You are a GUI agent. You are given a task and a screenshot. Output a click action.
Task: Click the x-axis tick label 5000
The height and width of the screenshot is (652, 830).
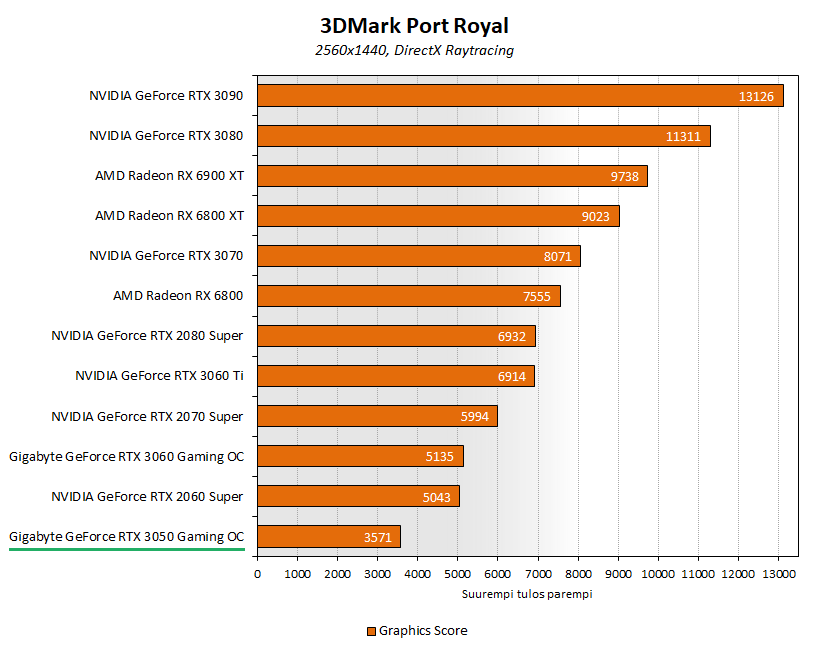(x=458, y=574)
